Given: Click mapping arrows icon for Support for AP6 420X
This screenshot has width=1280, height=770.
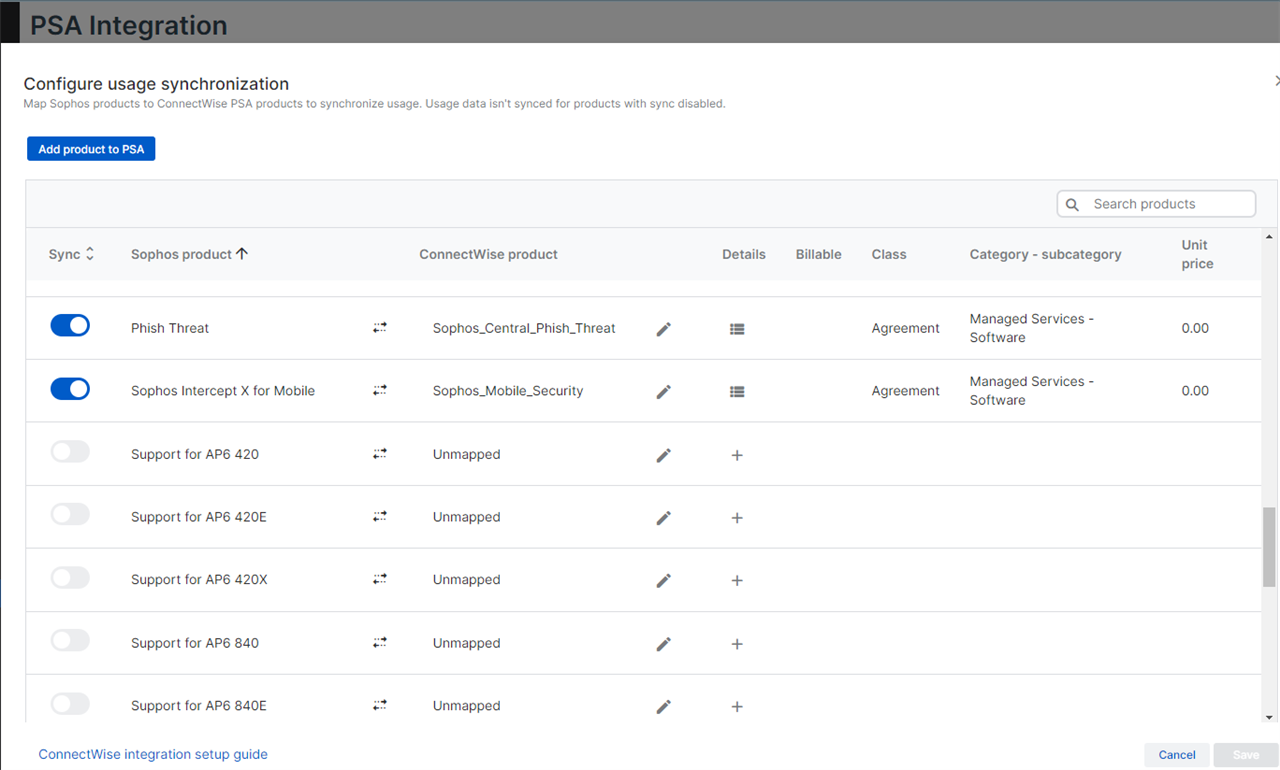Looking at the screenshot, I should (380, 579).
